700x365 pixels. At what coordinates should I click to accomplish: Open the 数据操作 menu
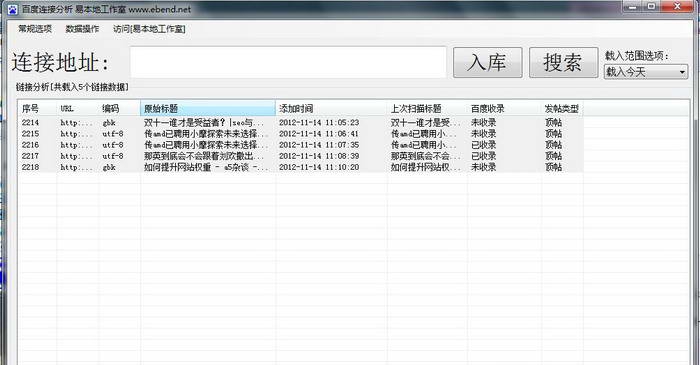[82, 29]
